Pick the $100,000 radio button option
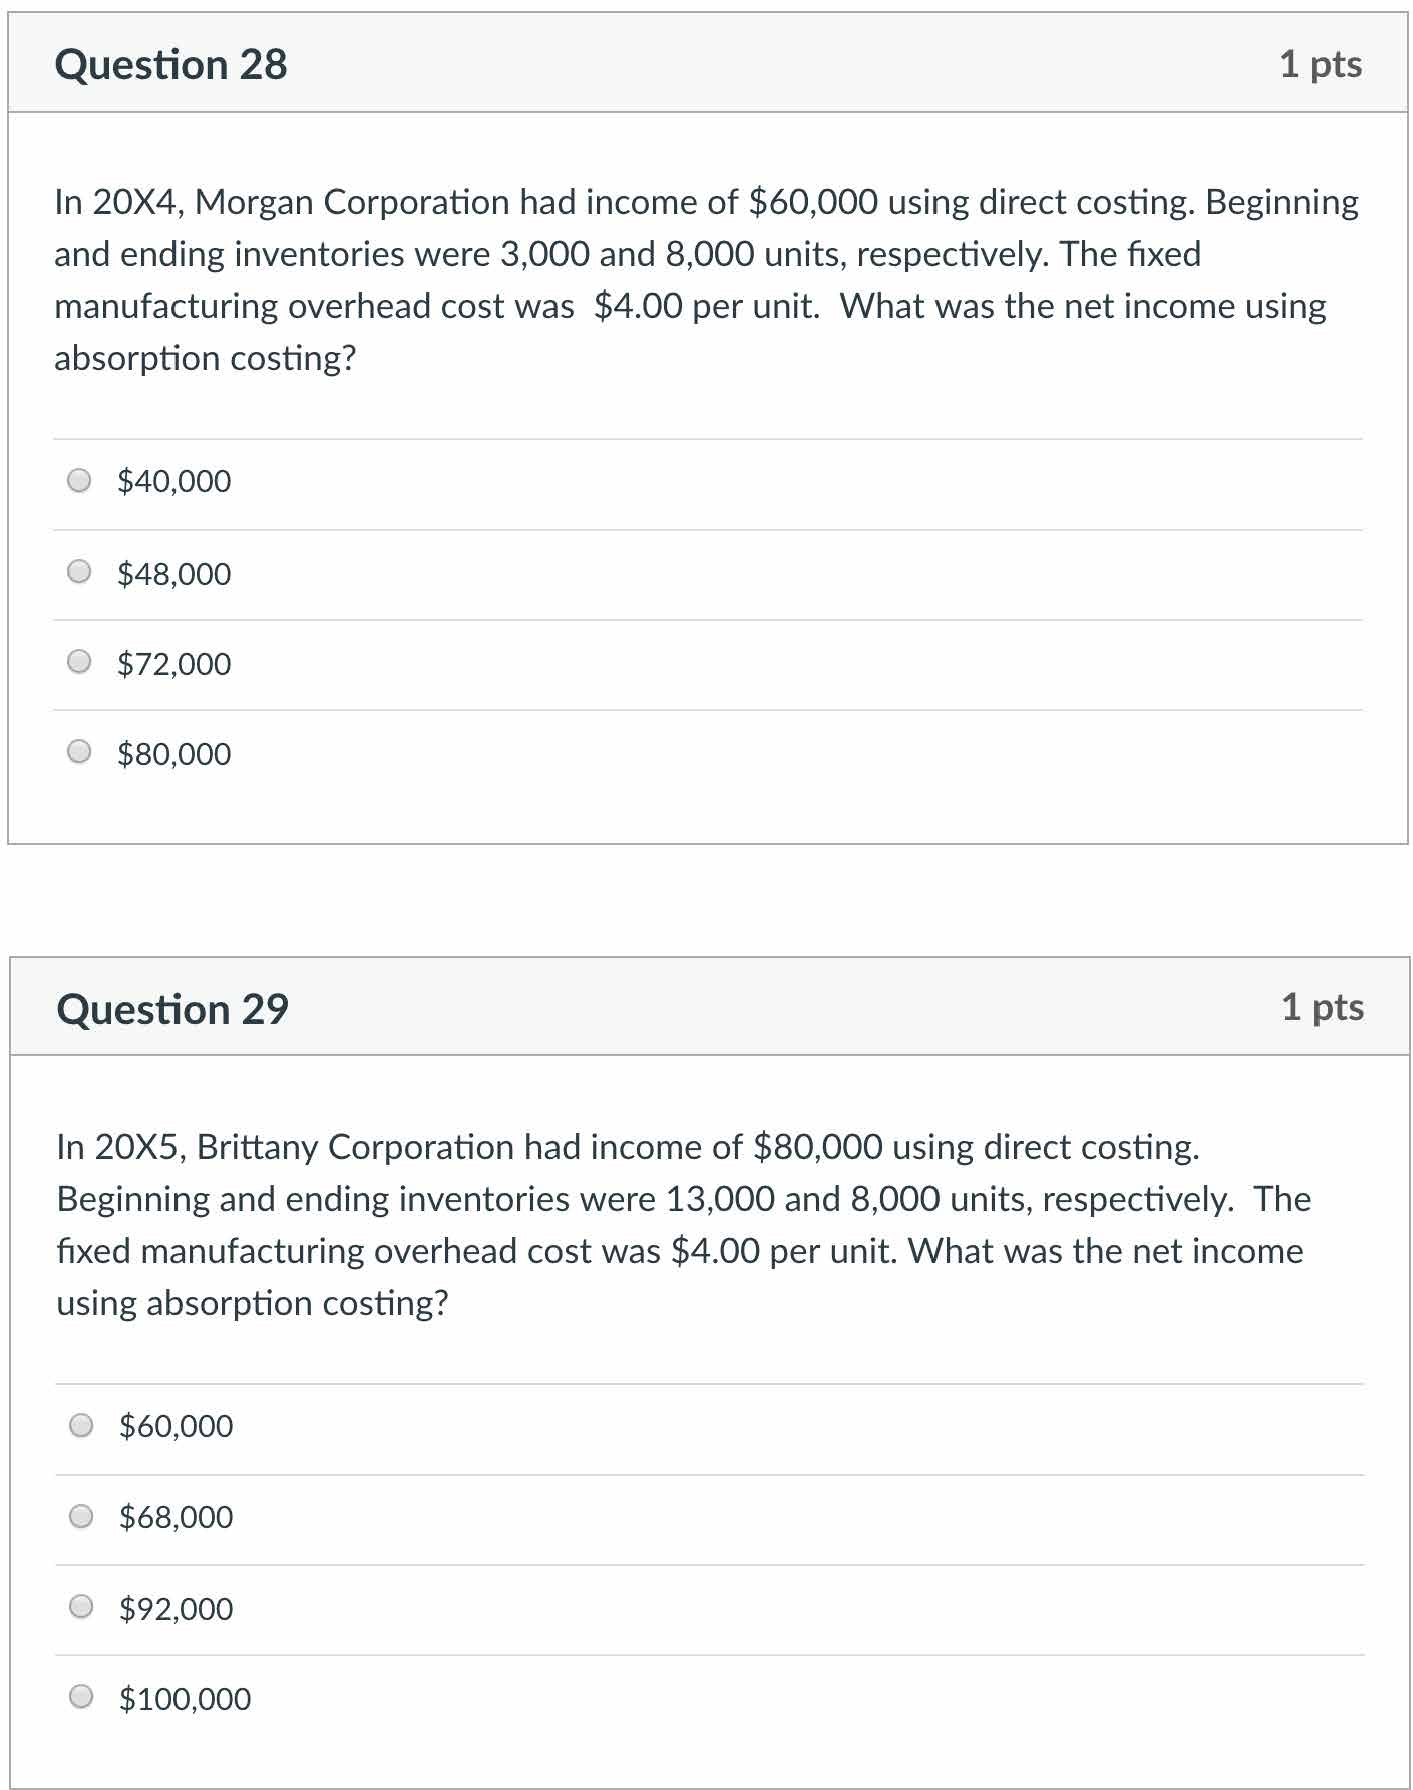 (x=82, y=1697)
